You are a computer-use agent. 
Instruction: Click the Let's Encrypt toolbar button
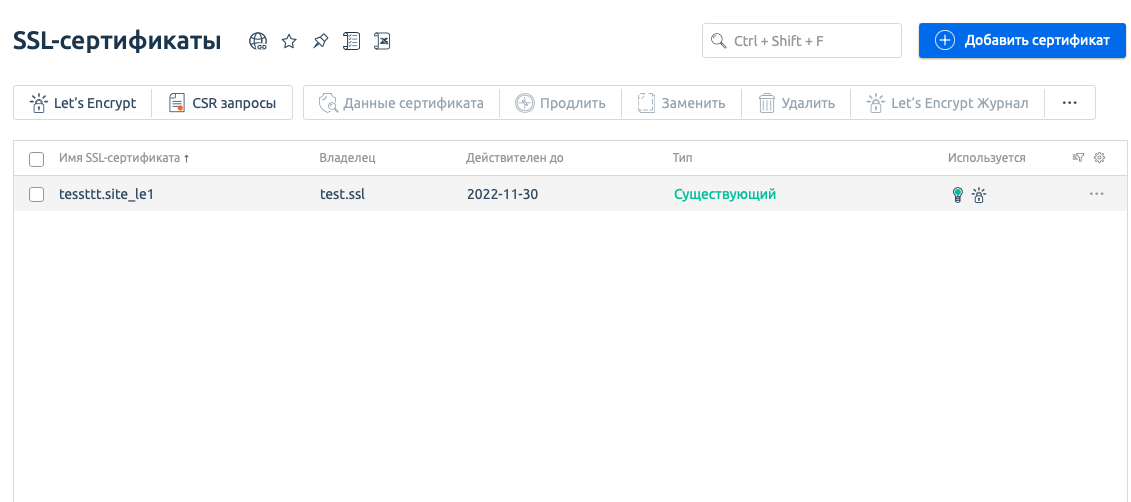pyautogui.click(x=83, y=103)
